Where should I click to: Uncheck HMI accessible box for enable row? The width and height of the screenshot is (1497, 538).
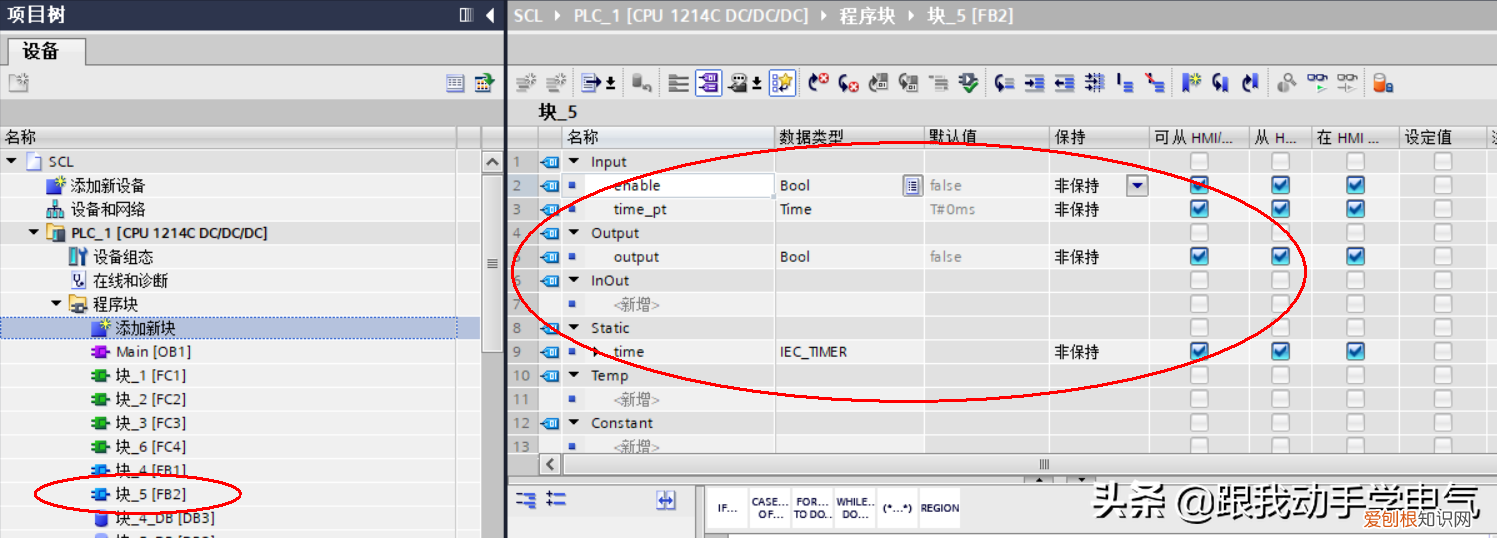coord(1199,185)
